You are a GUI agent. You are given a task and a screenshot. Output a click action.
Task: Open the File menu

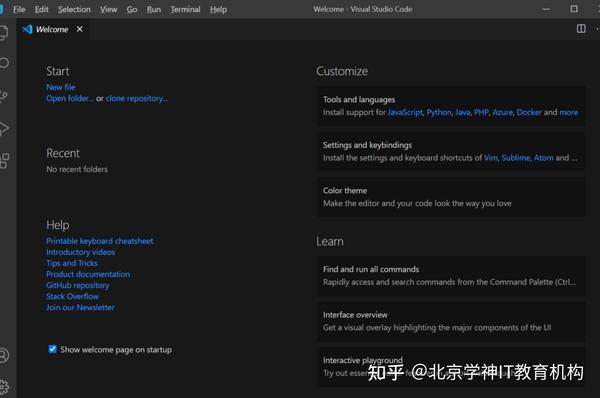tap(19, 10)
